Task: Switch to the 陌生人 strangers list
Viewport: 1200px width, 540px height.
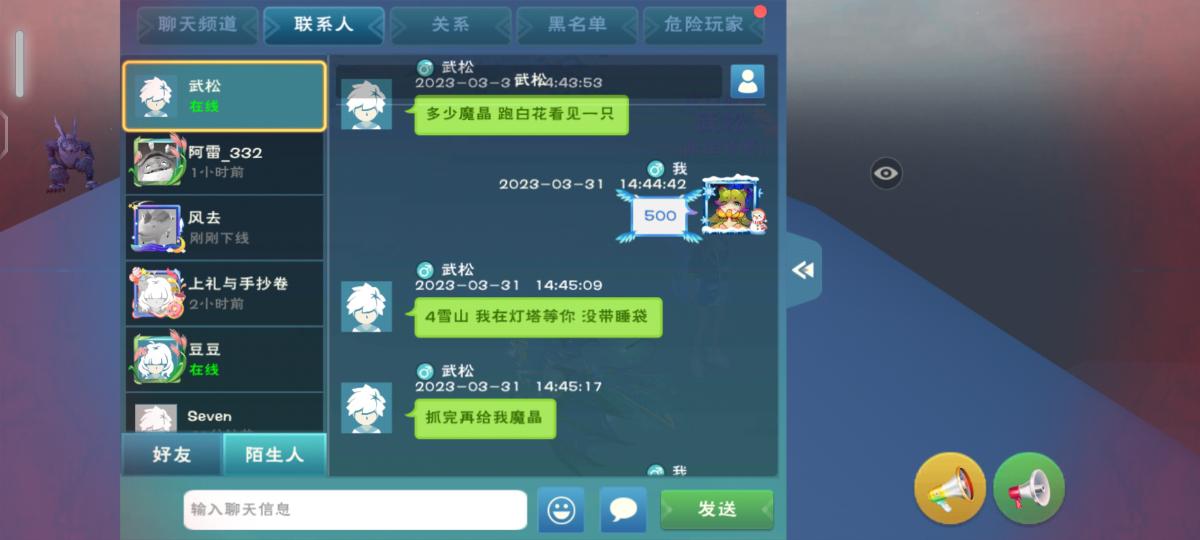Action: (x=274, y=454)
